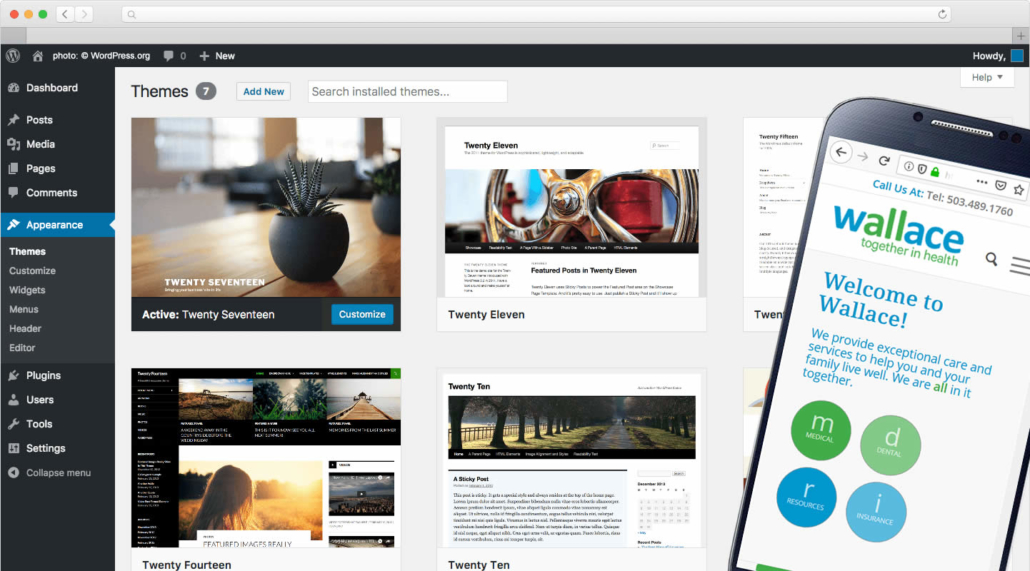Select the Twenty Eleven theme thumbnail
Viewport: 1030px width, 571px height.
571,208
